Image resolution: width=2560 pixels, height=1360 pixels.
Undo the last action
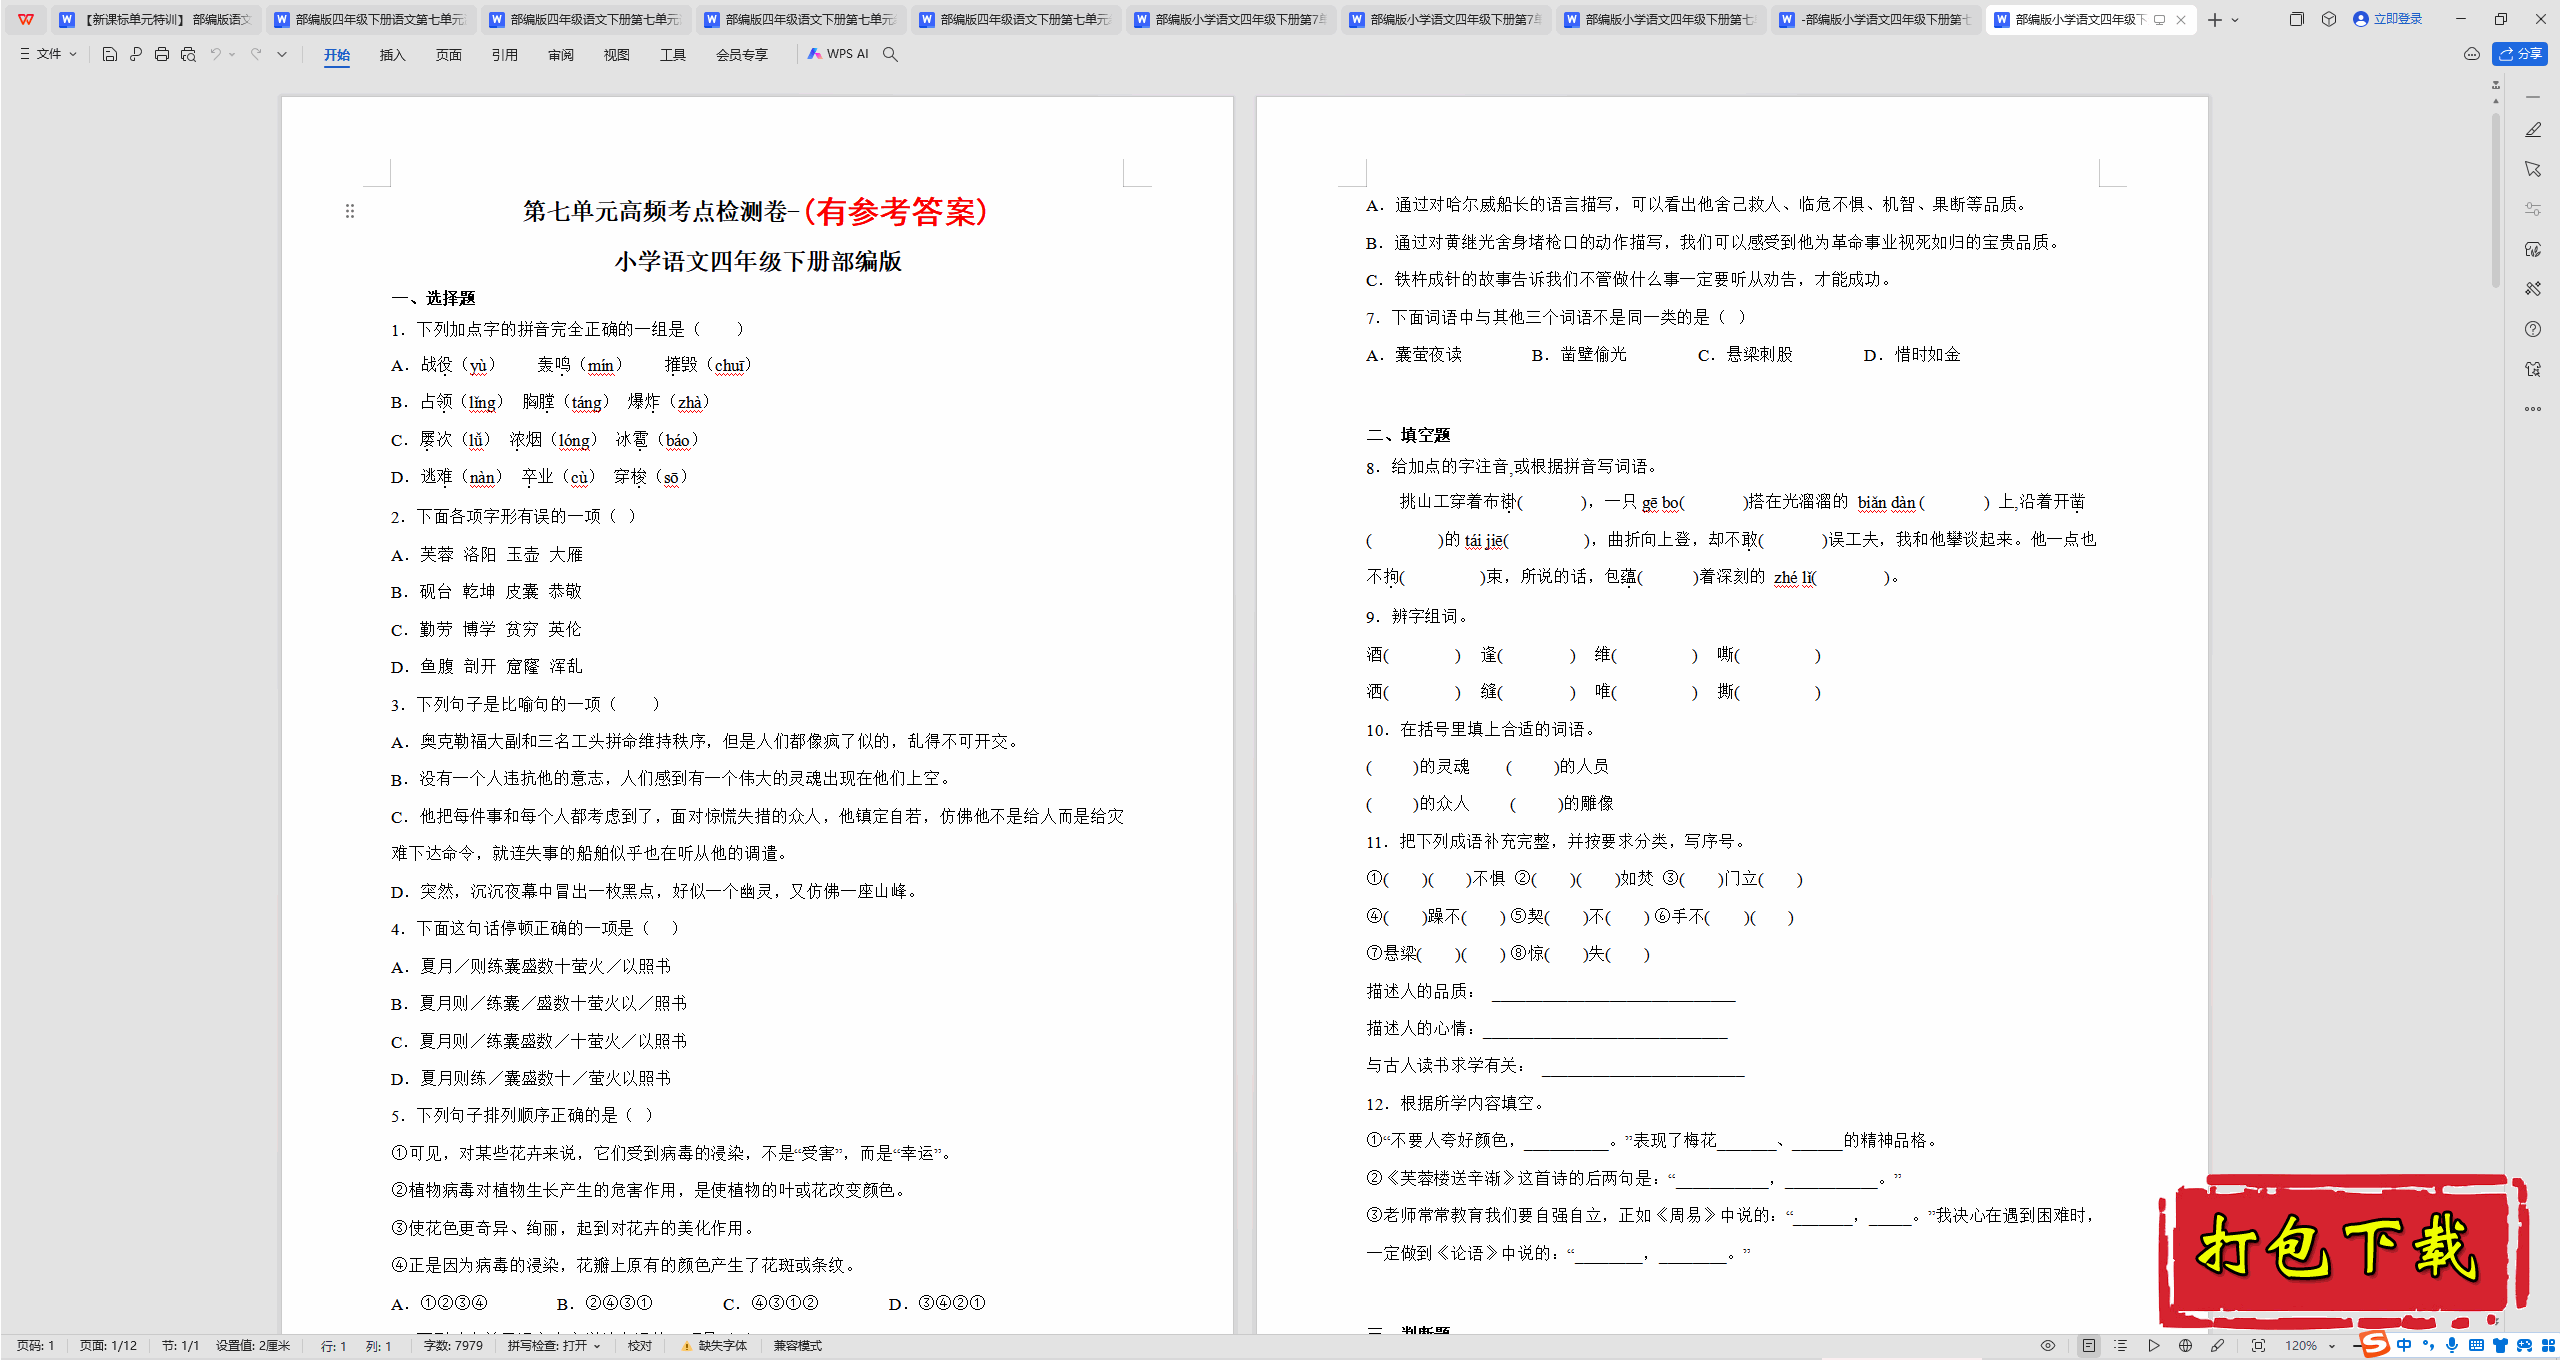point(215,54)
